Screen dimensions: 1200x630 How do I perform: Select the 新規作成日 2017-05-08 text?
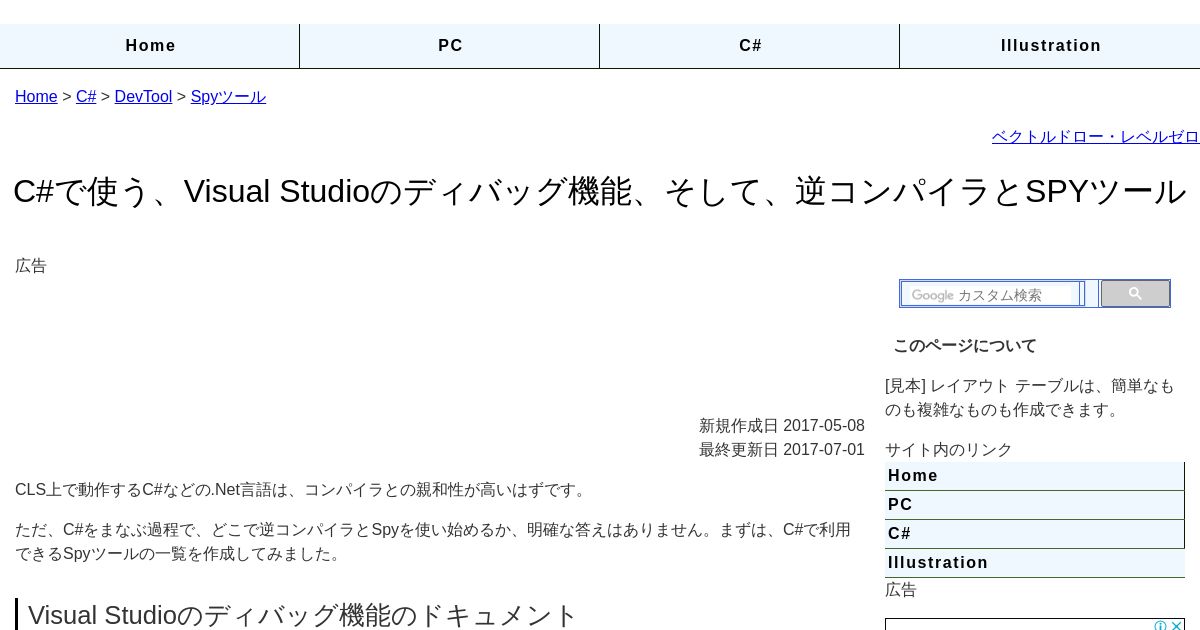pyautogui.click(x=782, y=426)
